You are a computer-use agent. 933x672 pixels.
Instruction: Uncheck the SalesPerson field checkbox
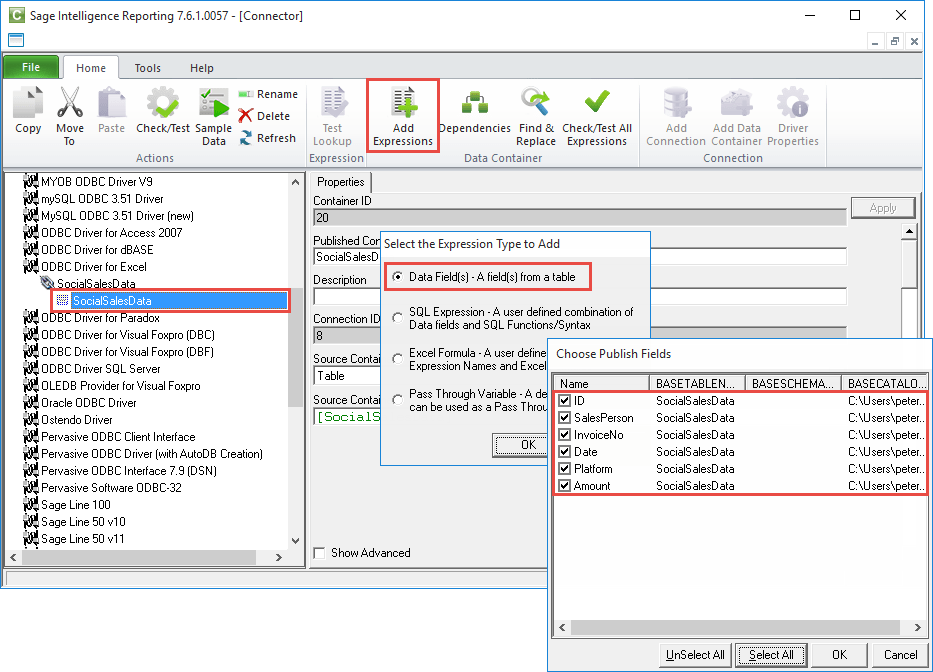[x=565, y=418]
